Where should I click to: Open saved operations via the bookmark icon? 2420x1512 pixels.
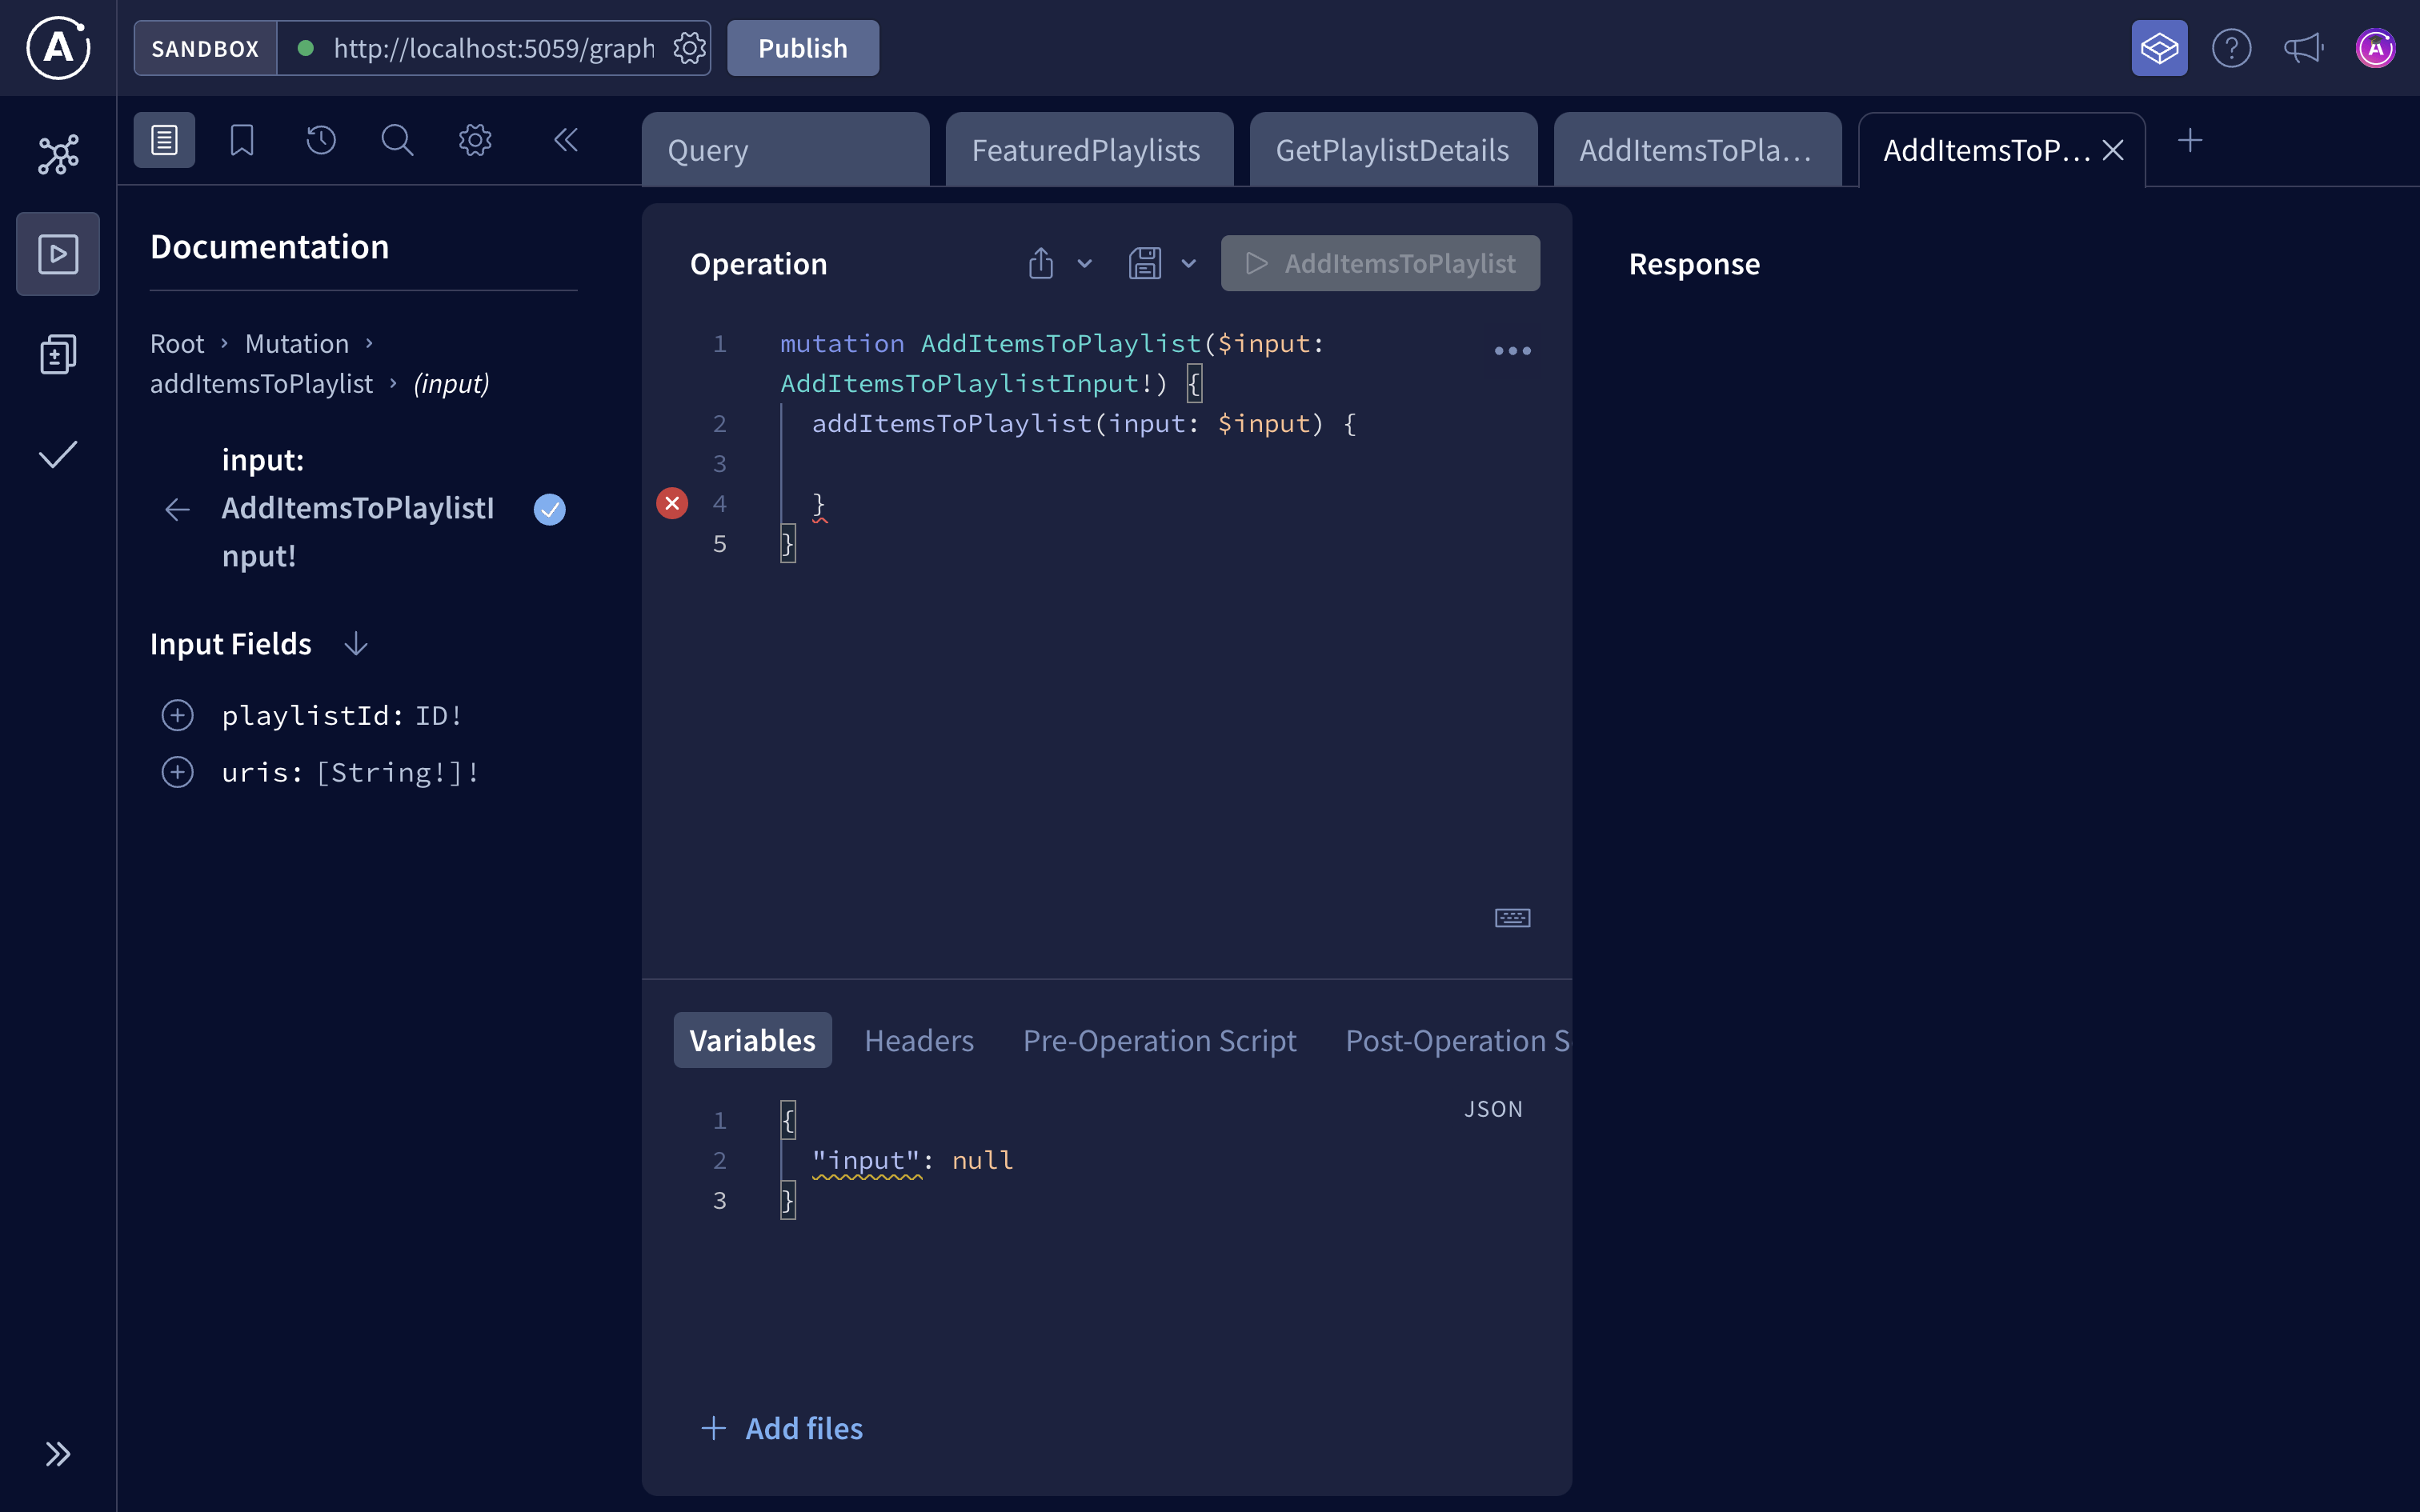coord(241,140)
